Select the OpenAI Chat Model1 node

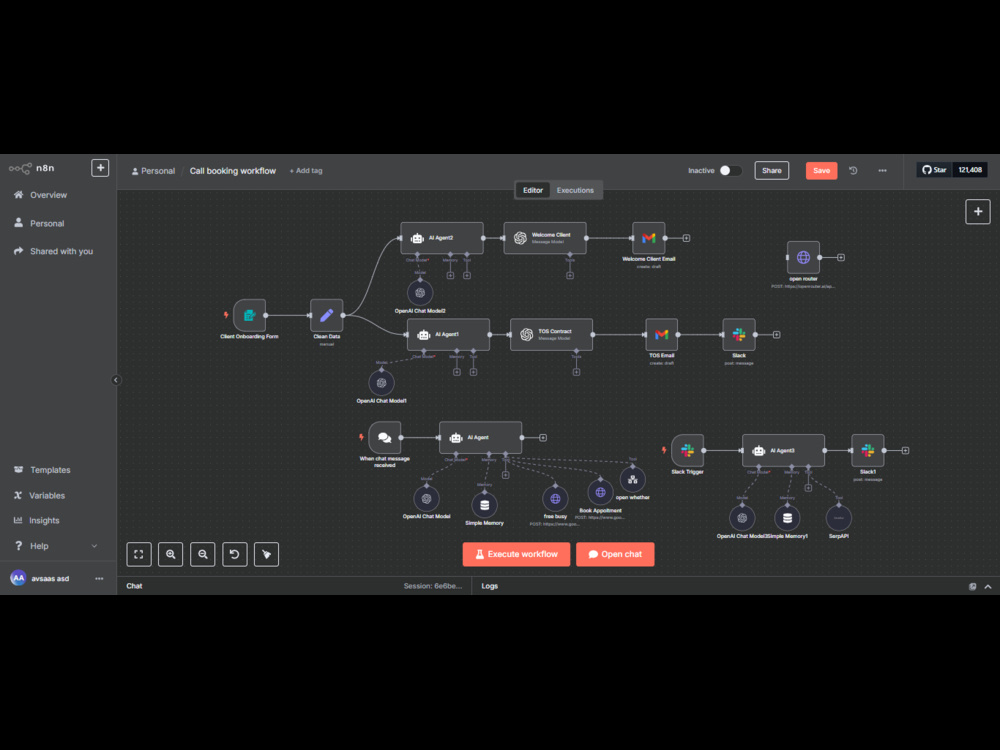tap(381, 383)
